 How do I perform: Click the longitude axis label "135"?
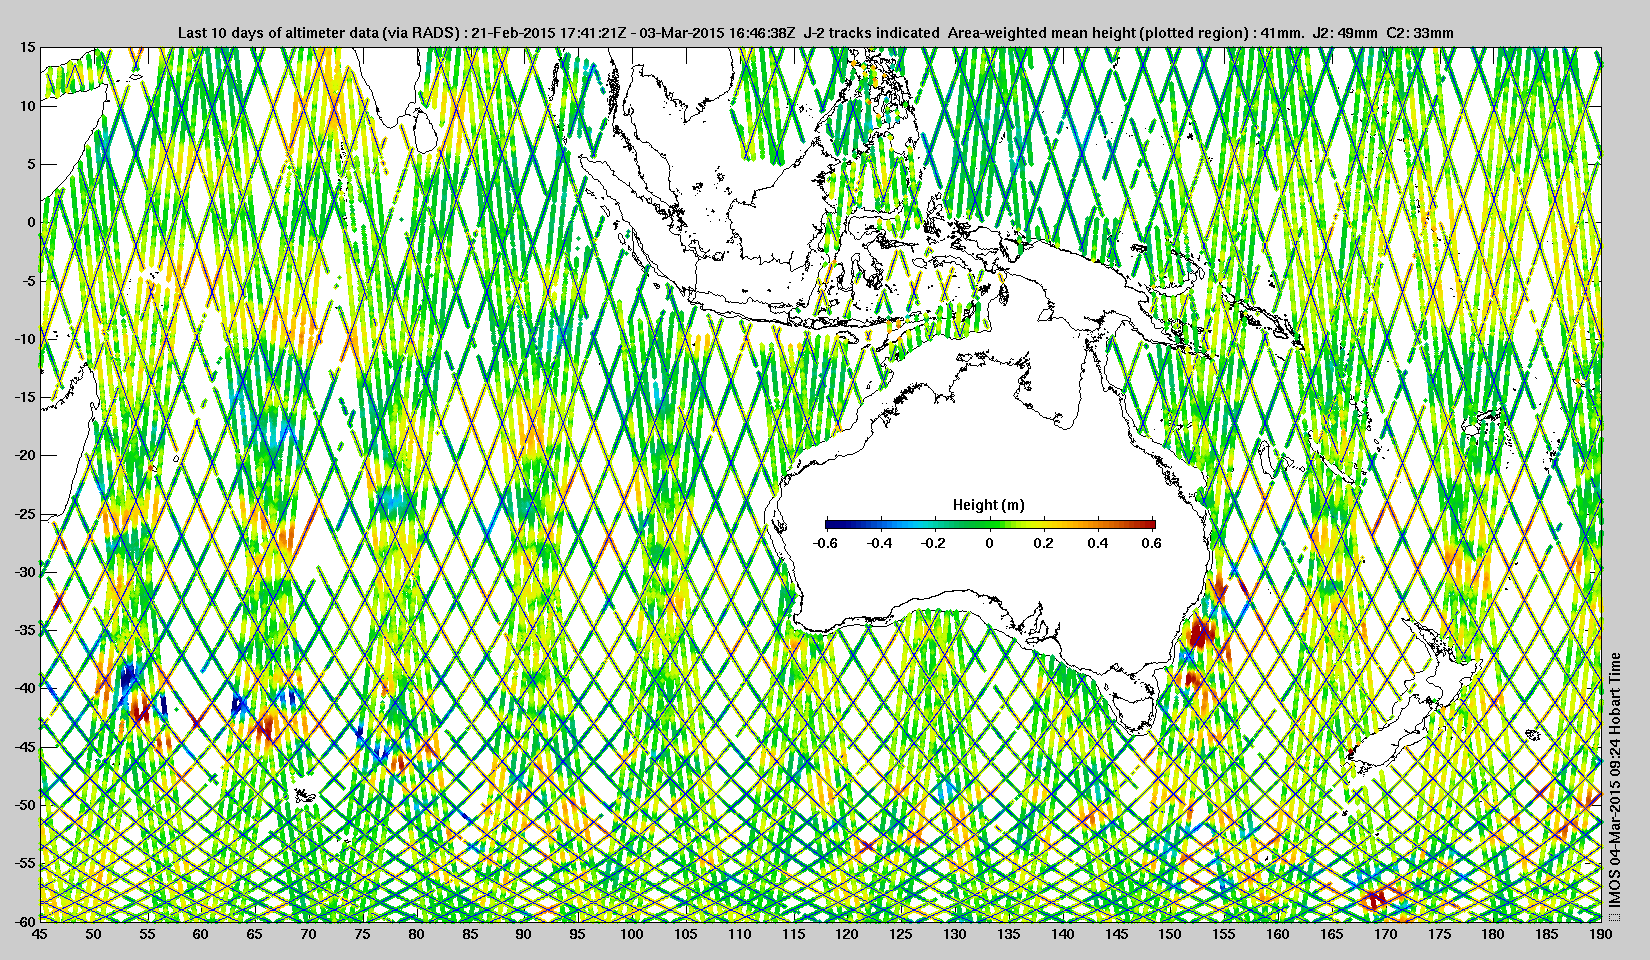pos(1009,934)
